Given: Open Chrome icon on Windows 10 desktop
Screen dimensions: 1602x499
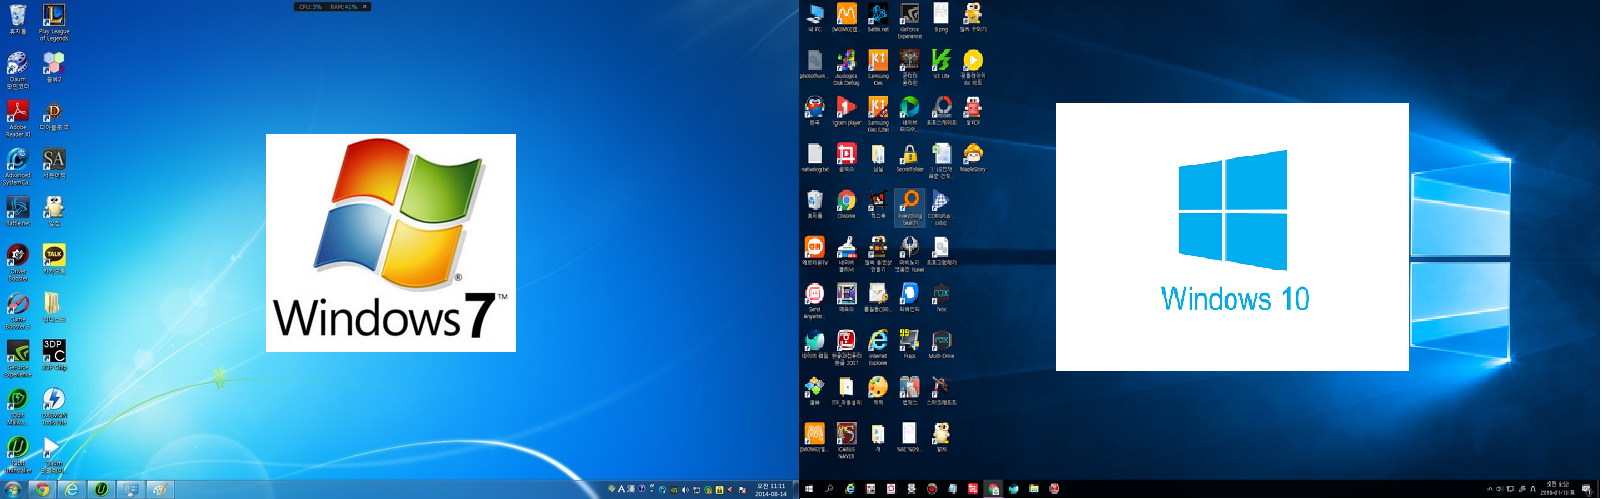Looking at the screenshot, I should (x=846, y=204).
